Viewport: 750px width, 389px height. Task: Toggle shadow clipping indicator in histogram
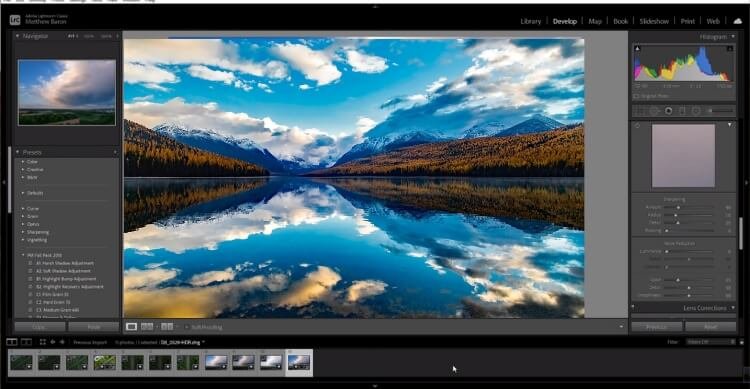637,48
